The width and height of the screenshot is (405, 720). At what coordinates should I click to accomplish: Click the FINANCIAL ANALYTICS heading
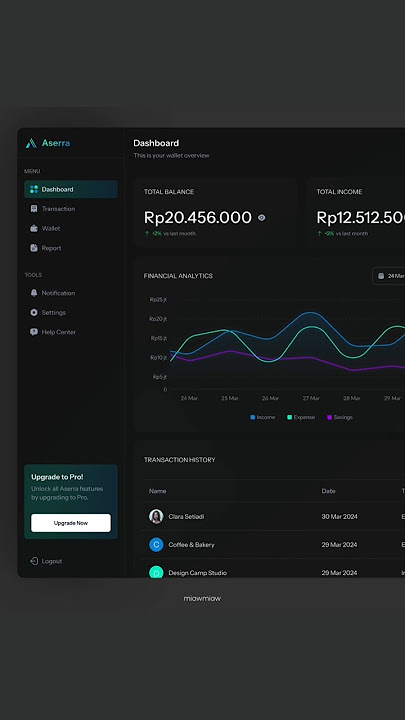178,276
